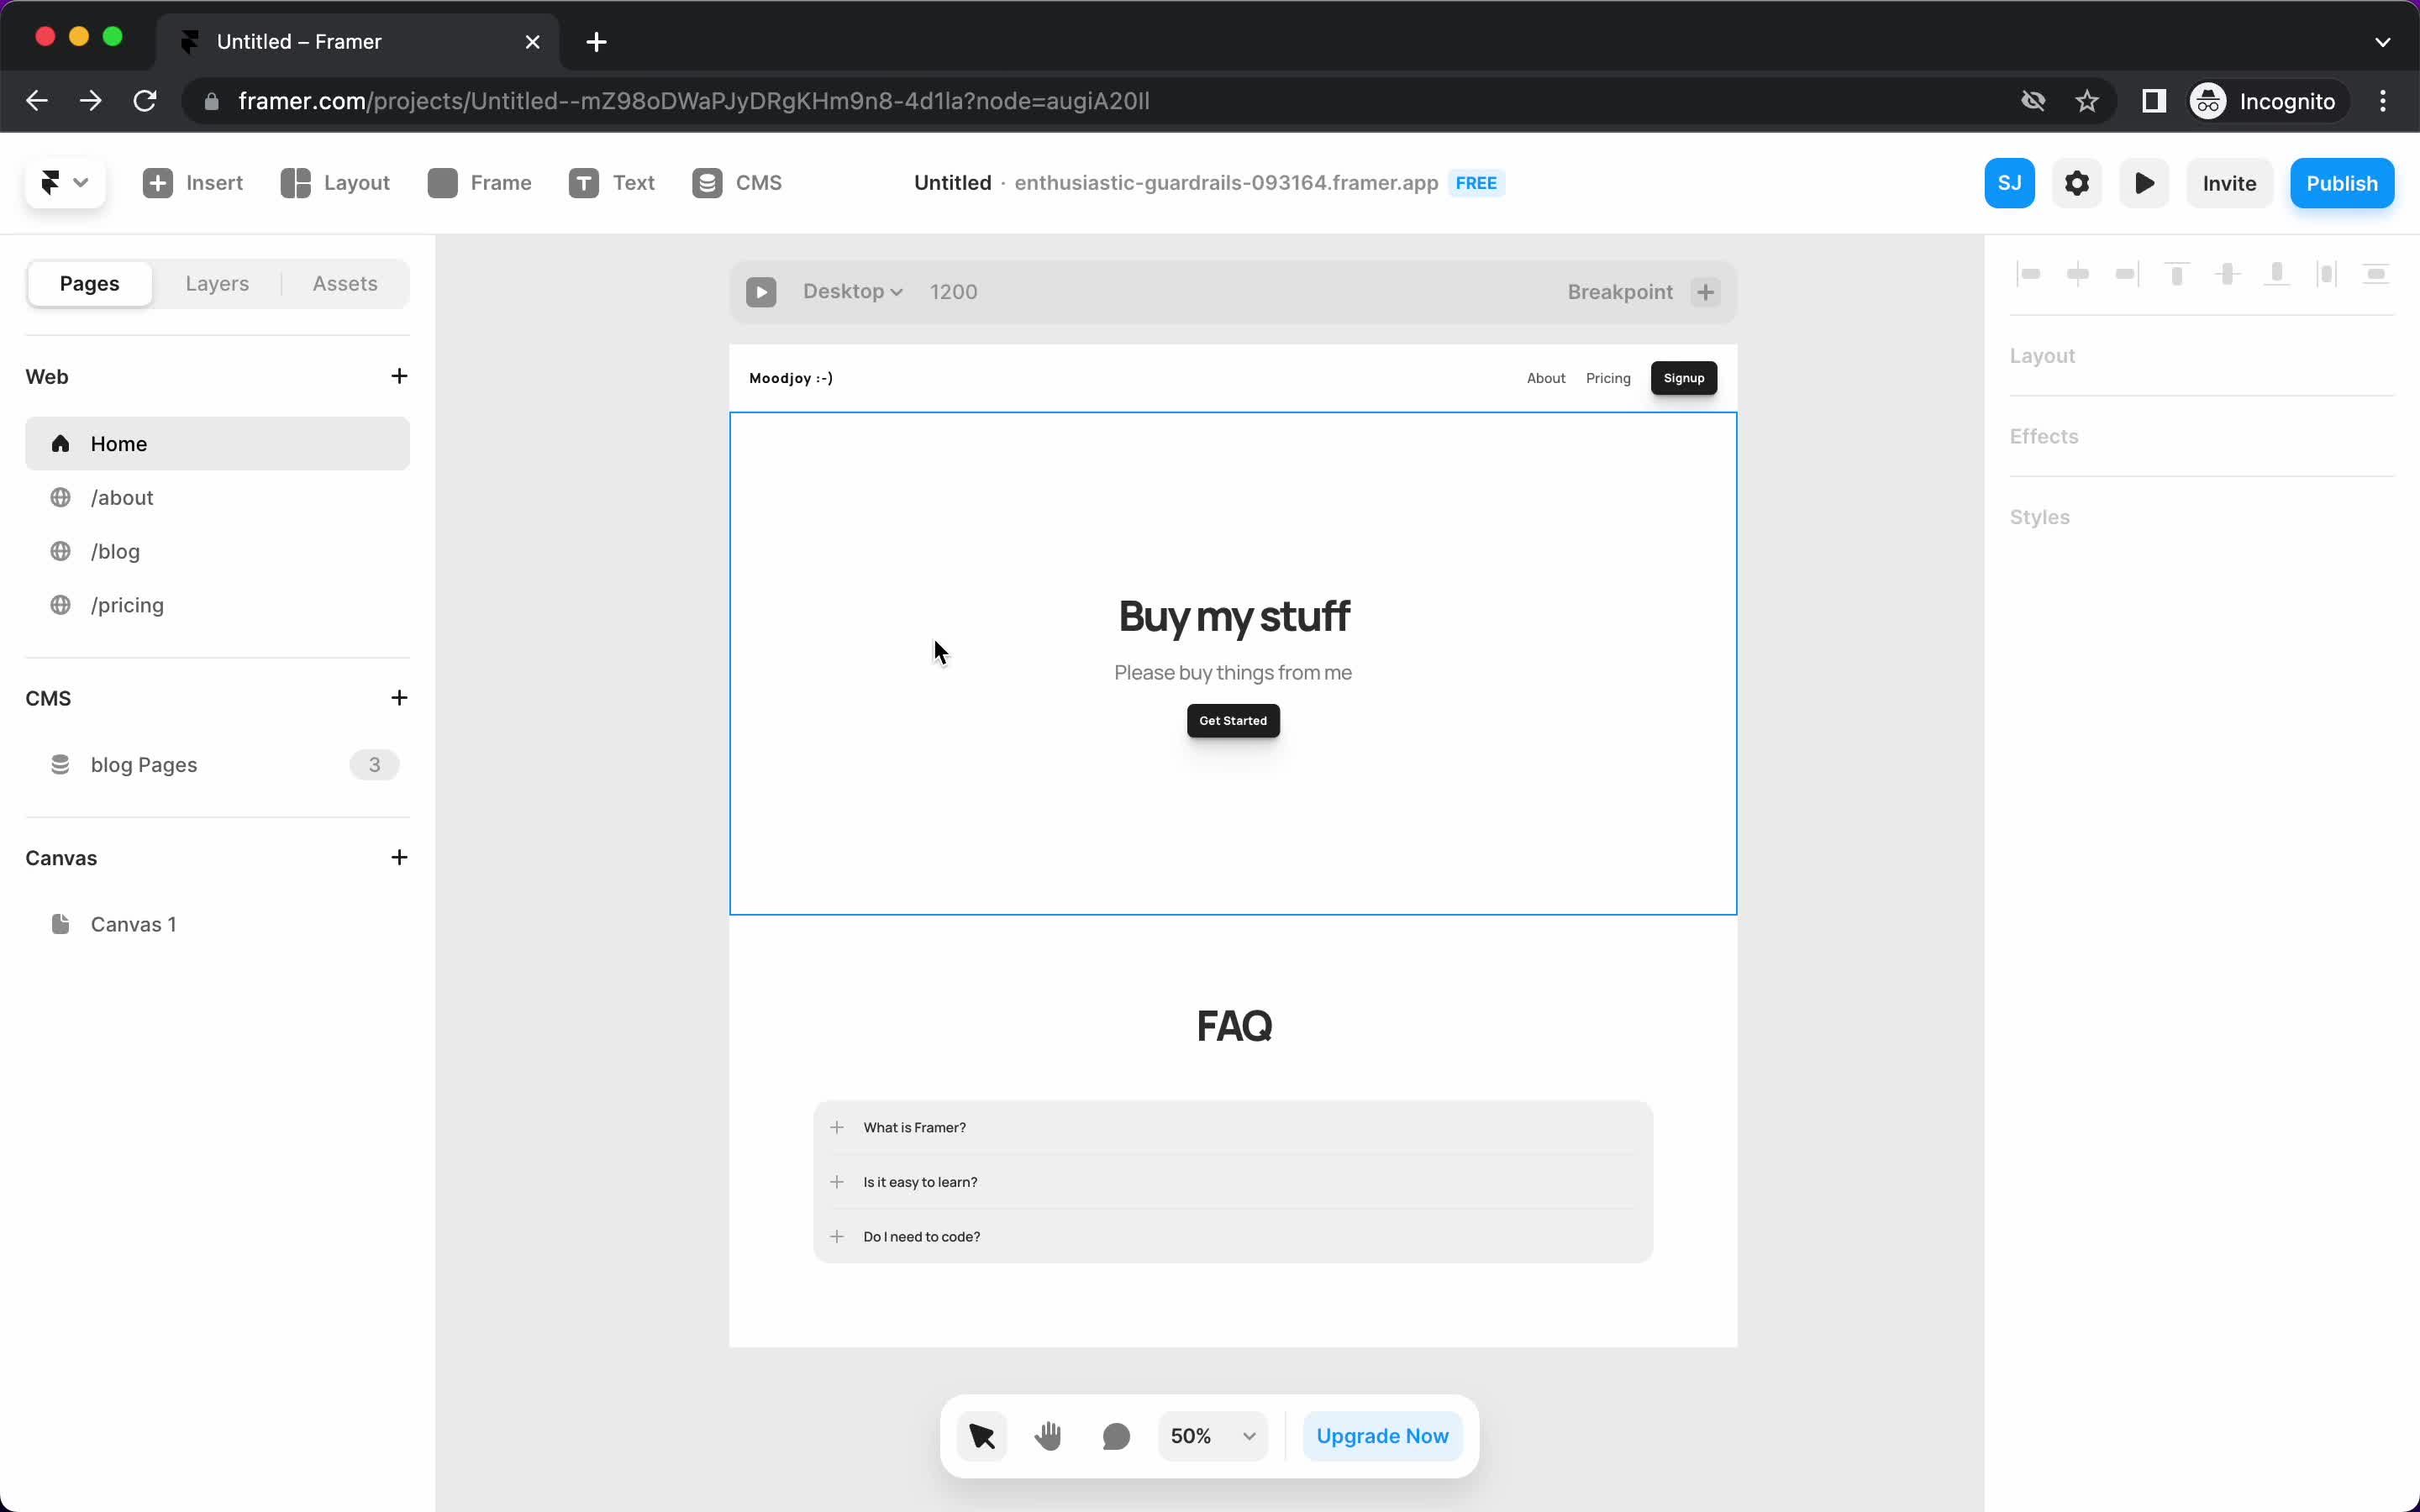The height and width of the screenshot is (1512, 2420).
Task: Click the Publish button
Action: tap(2342, 183)
